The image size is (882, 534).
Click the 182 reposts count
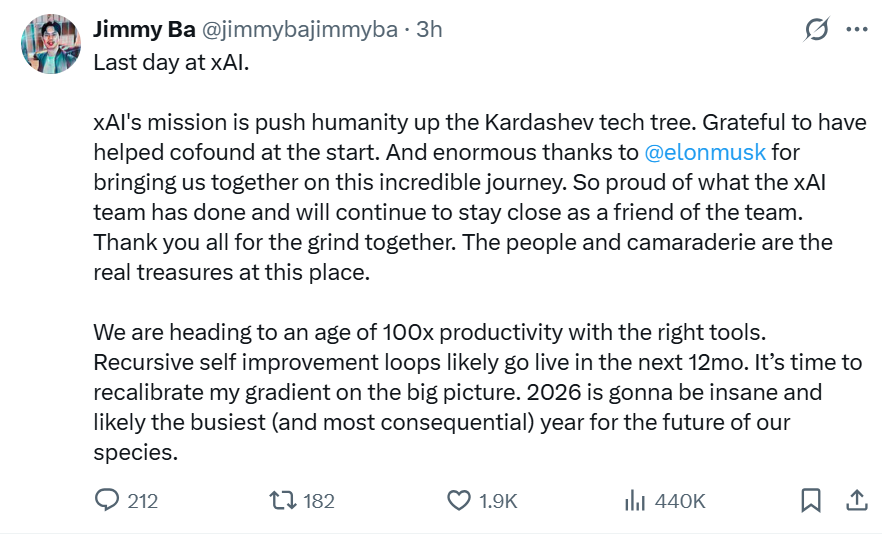point(319,501)
